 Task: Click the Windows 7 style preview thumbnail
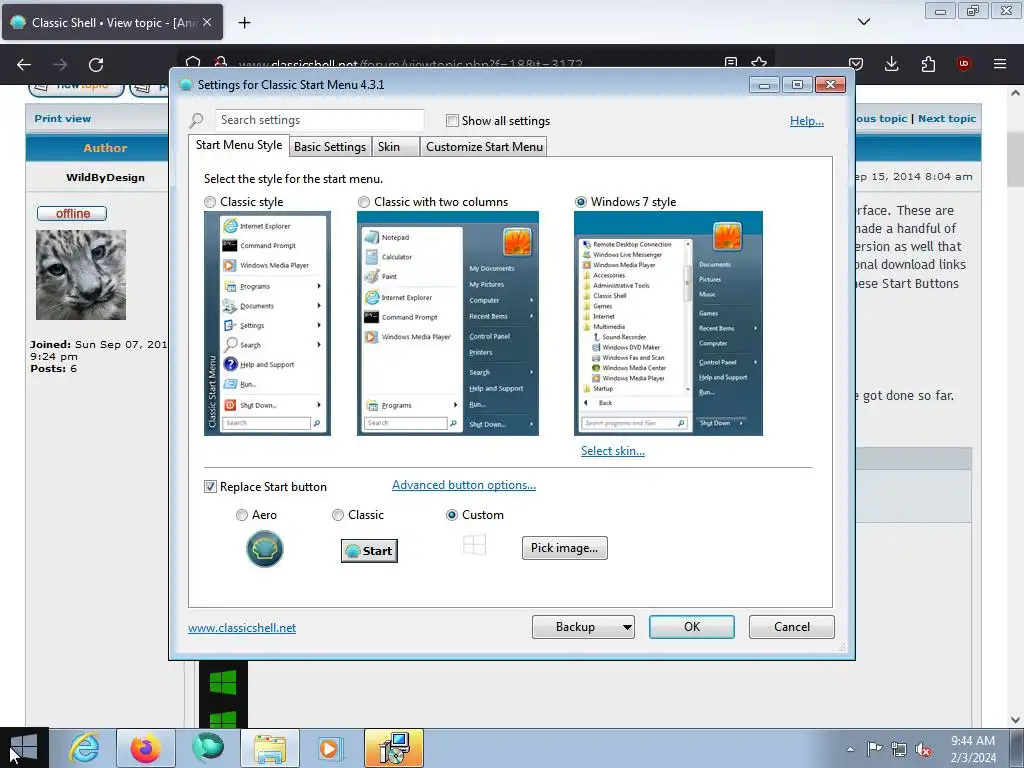pos(668,323)
